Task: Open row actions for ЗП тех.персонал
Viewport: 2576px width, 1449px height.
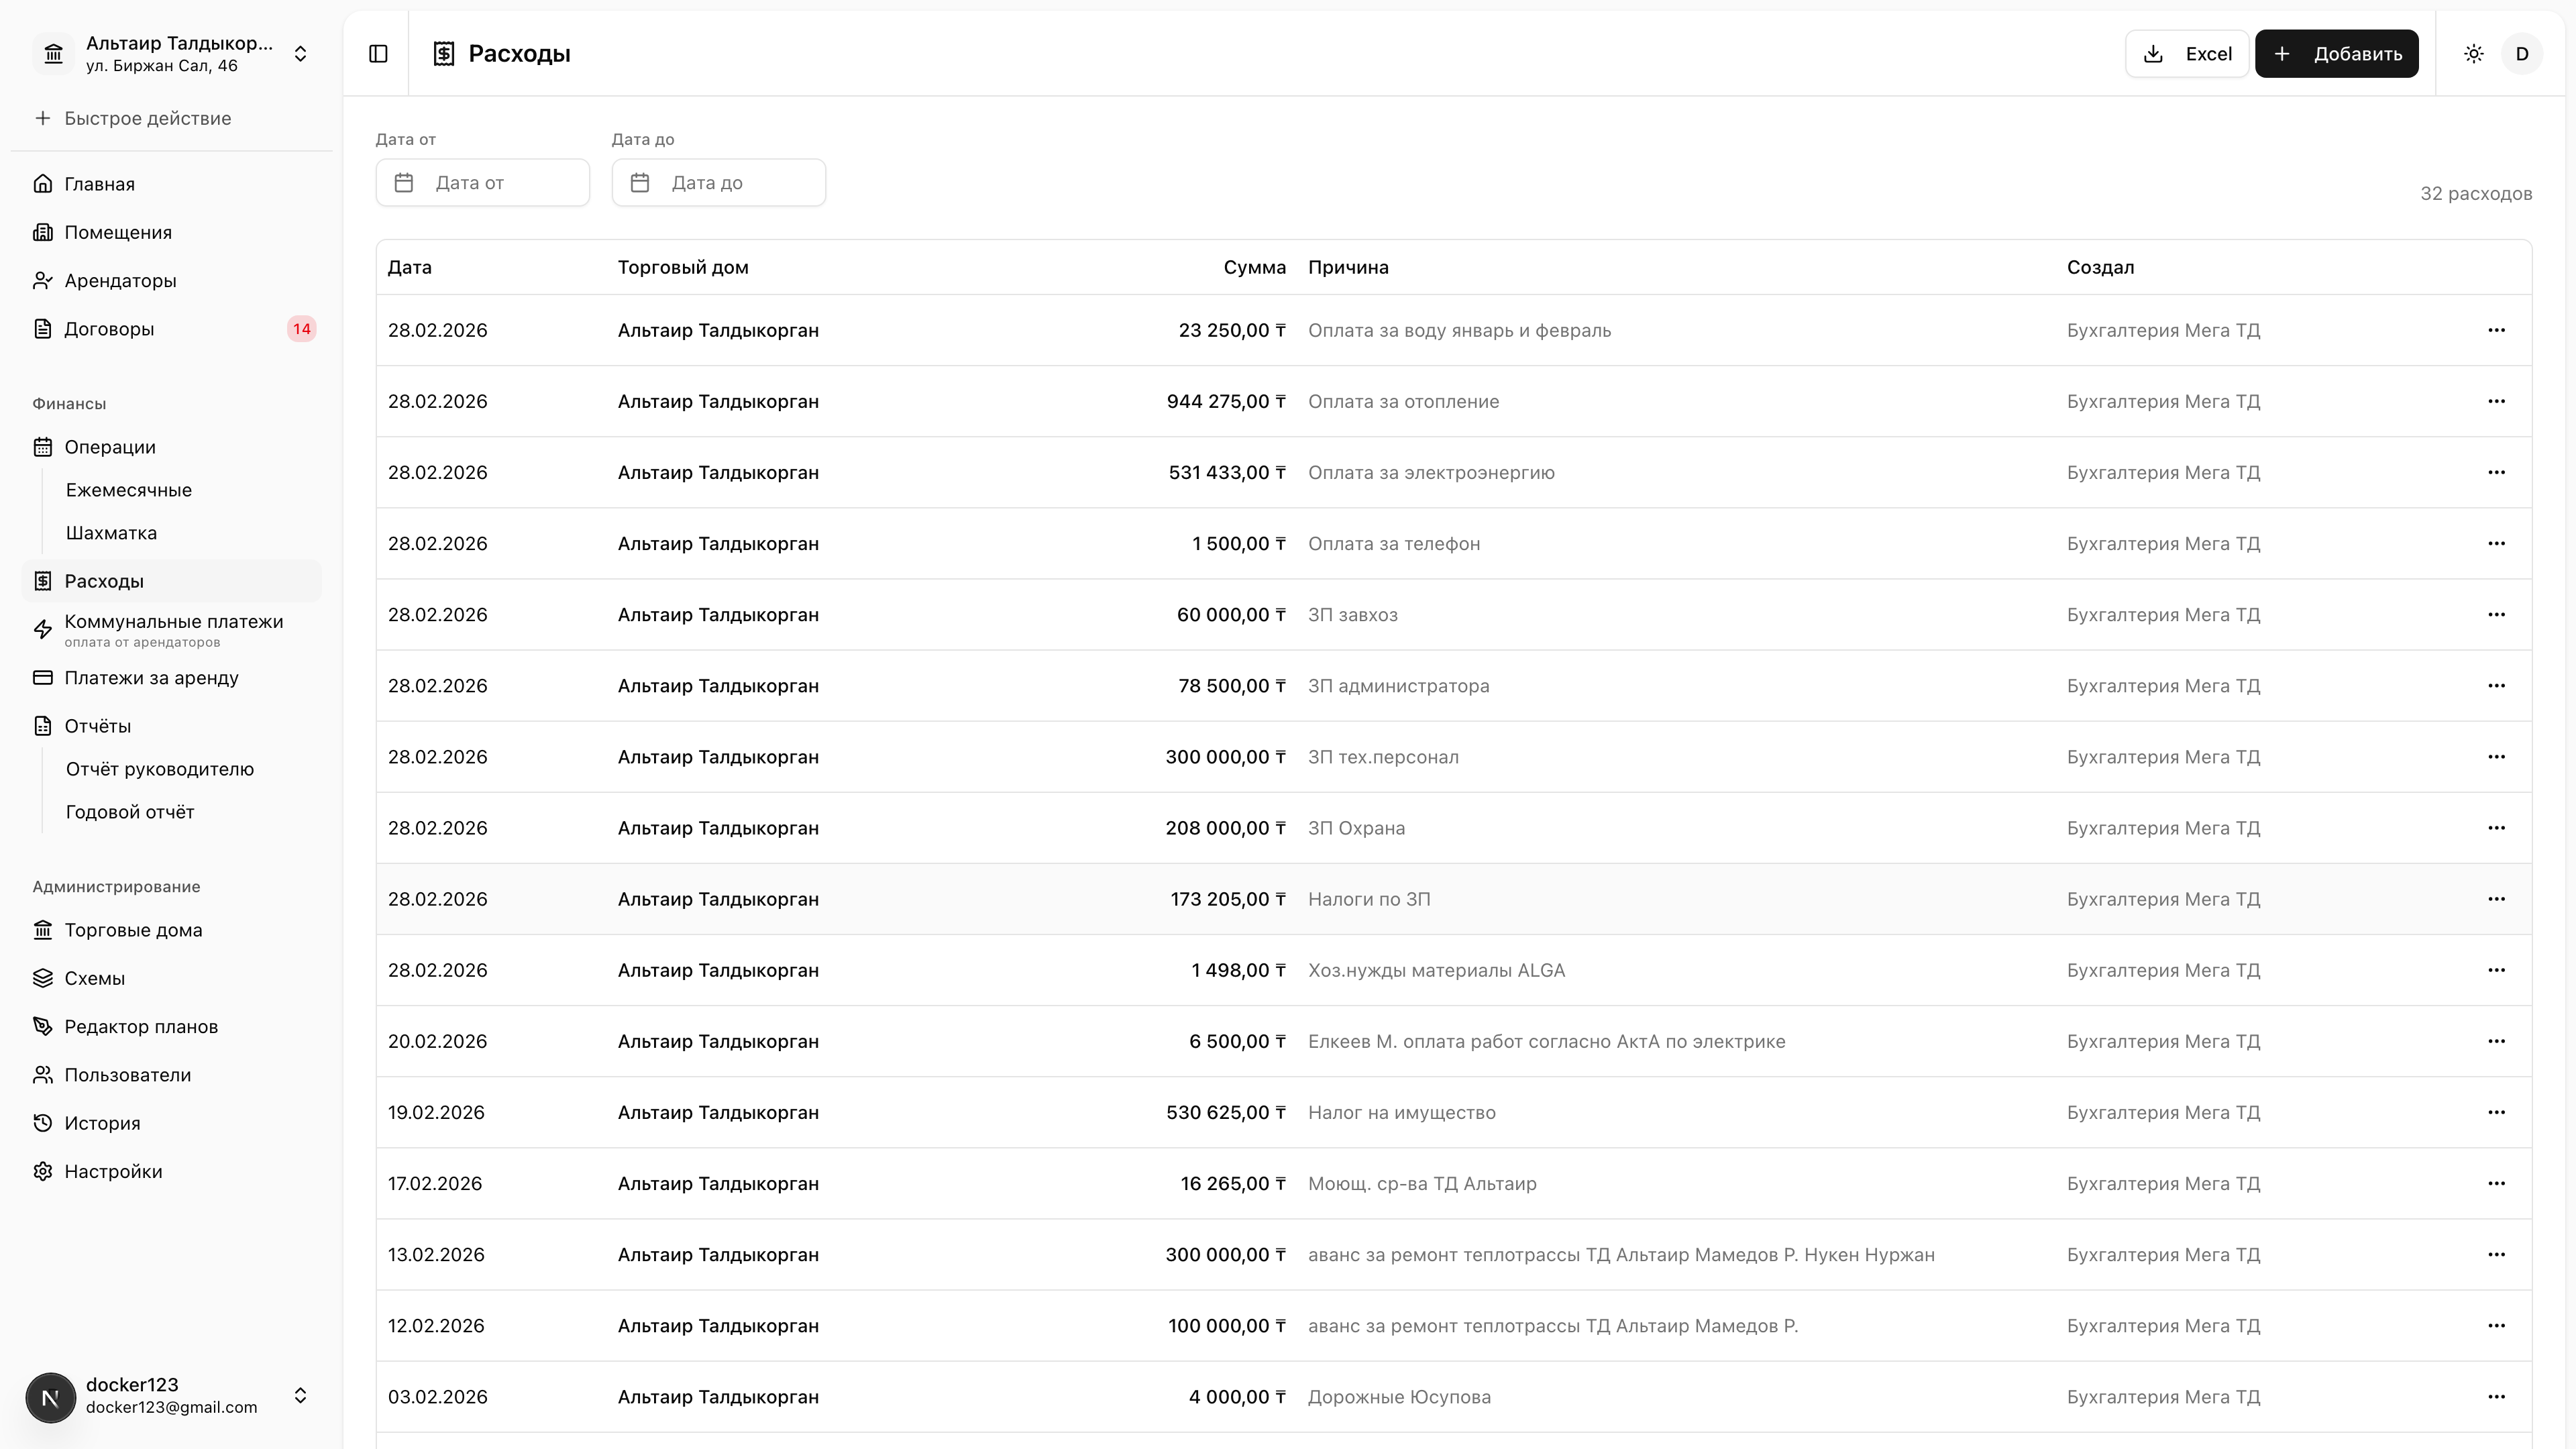Action: [x=2496, y=756]
